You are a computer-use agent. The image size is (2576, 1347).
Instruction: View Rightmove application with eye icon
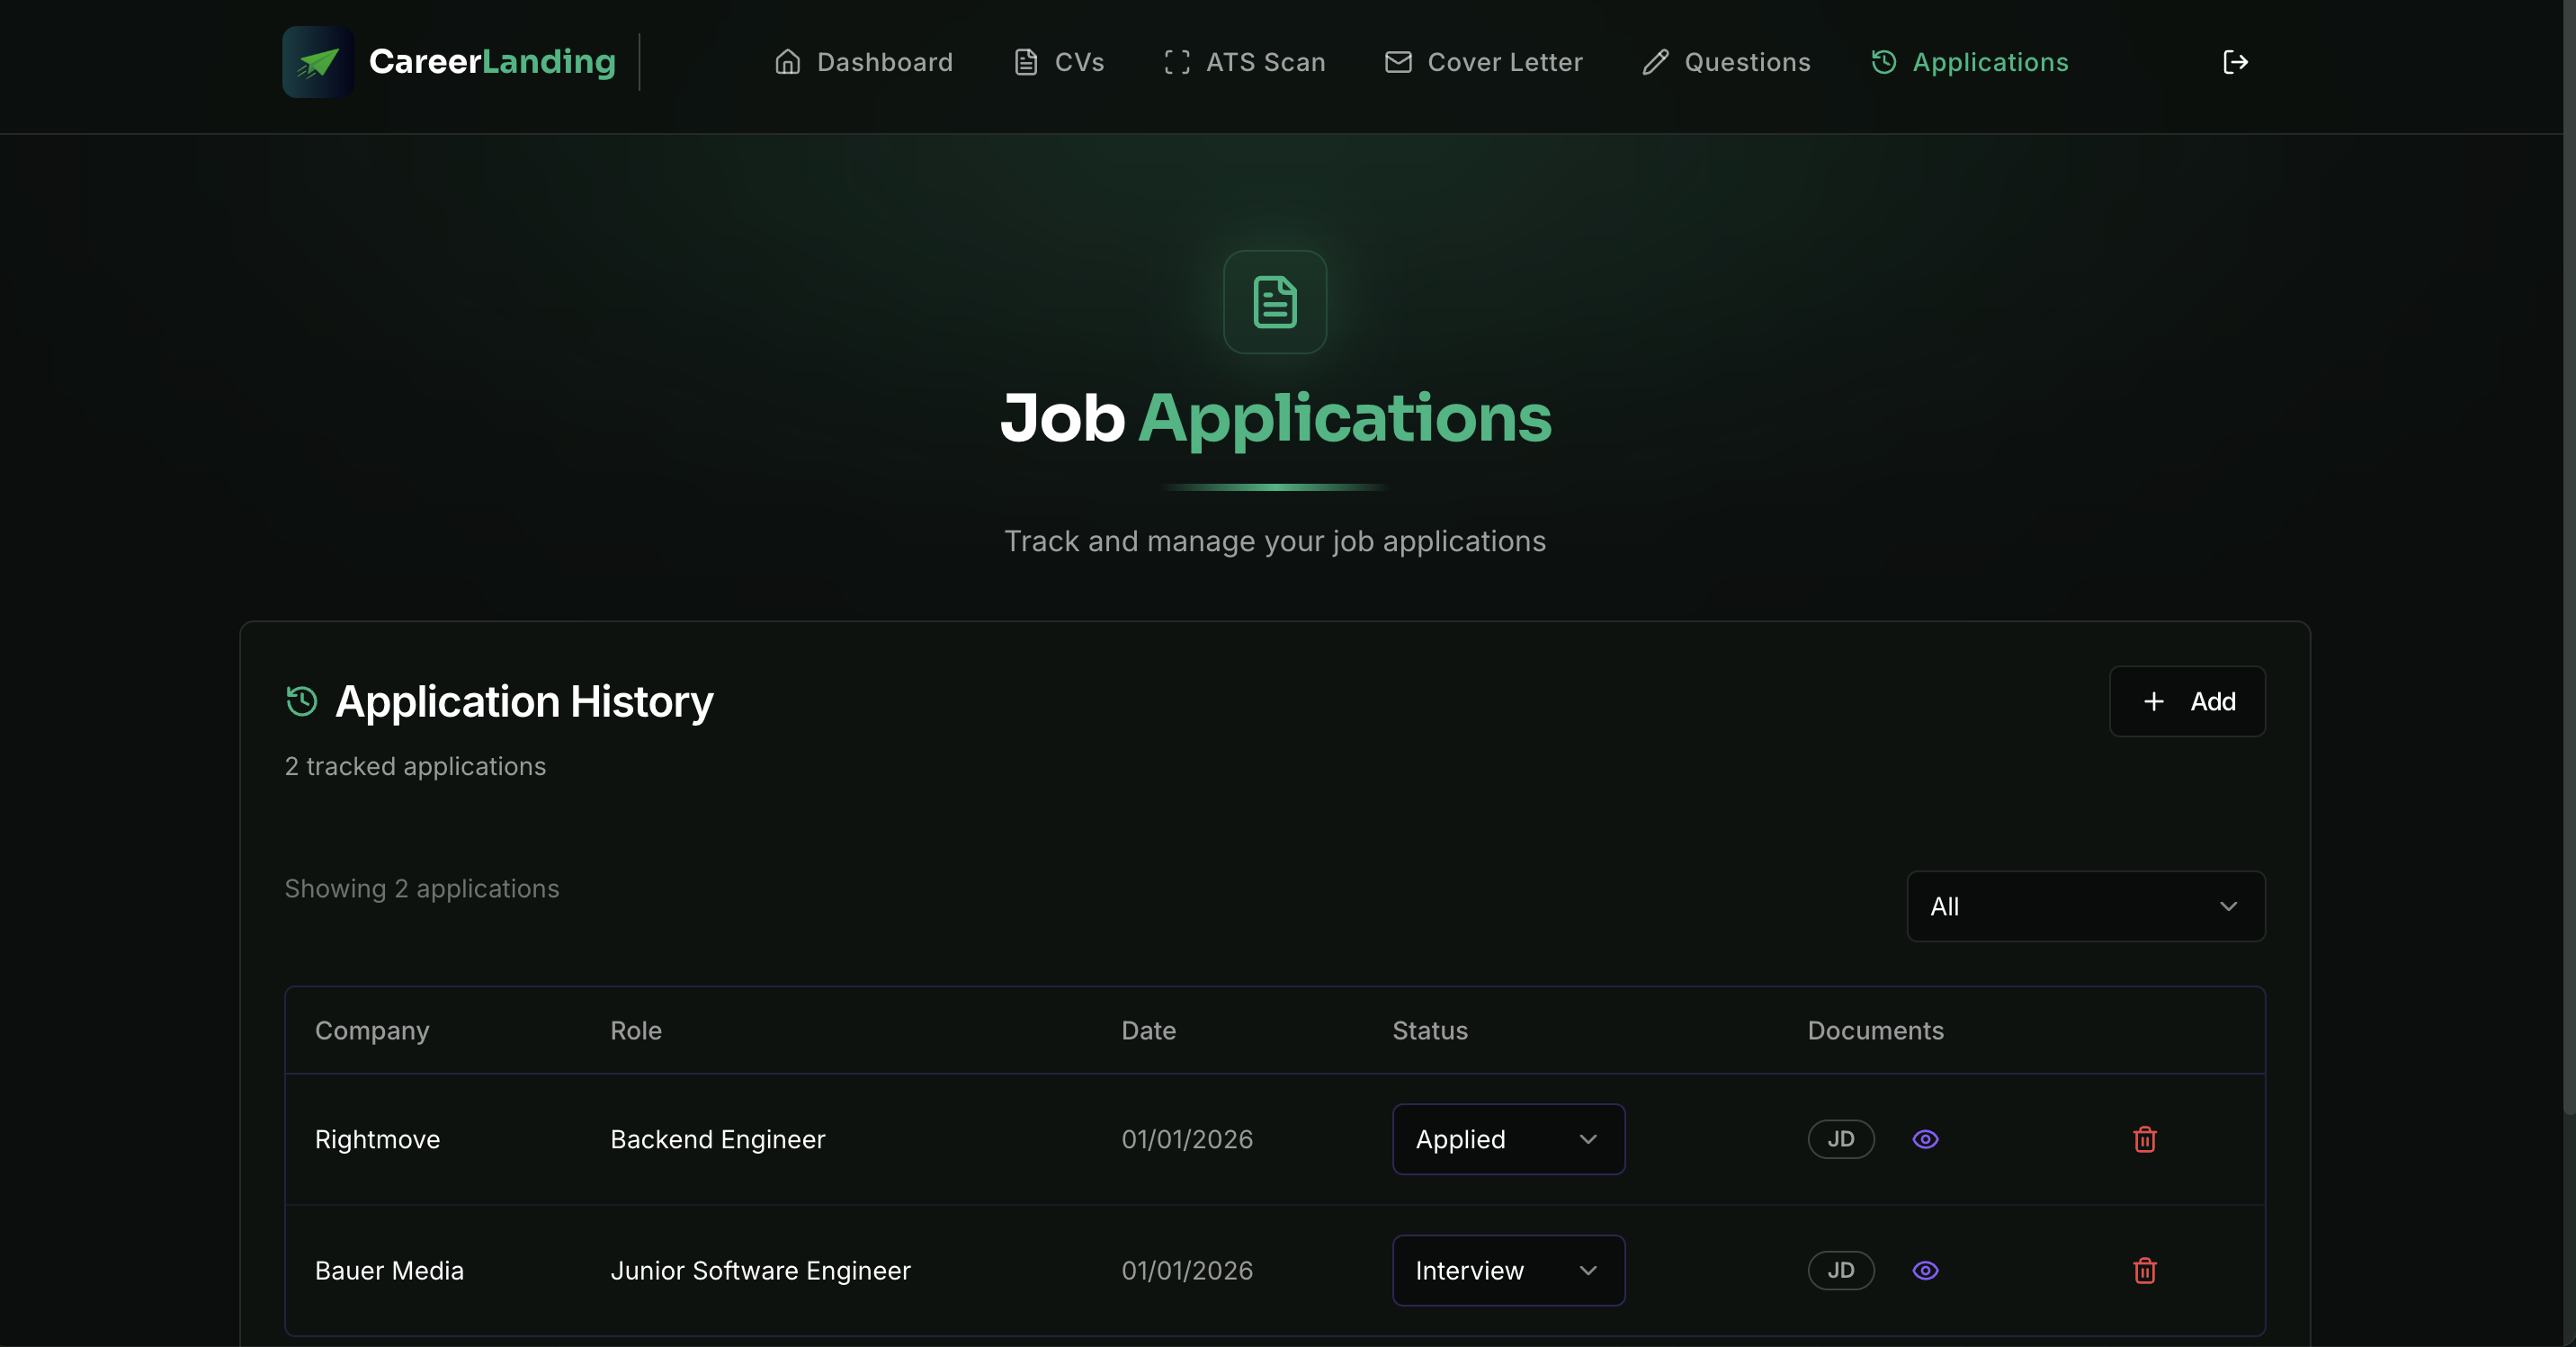click(x=1925, y=1139)
